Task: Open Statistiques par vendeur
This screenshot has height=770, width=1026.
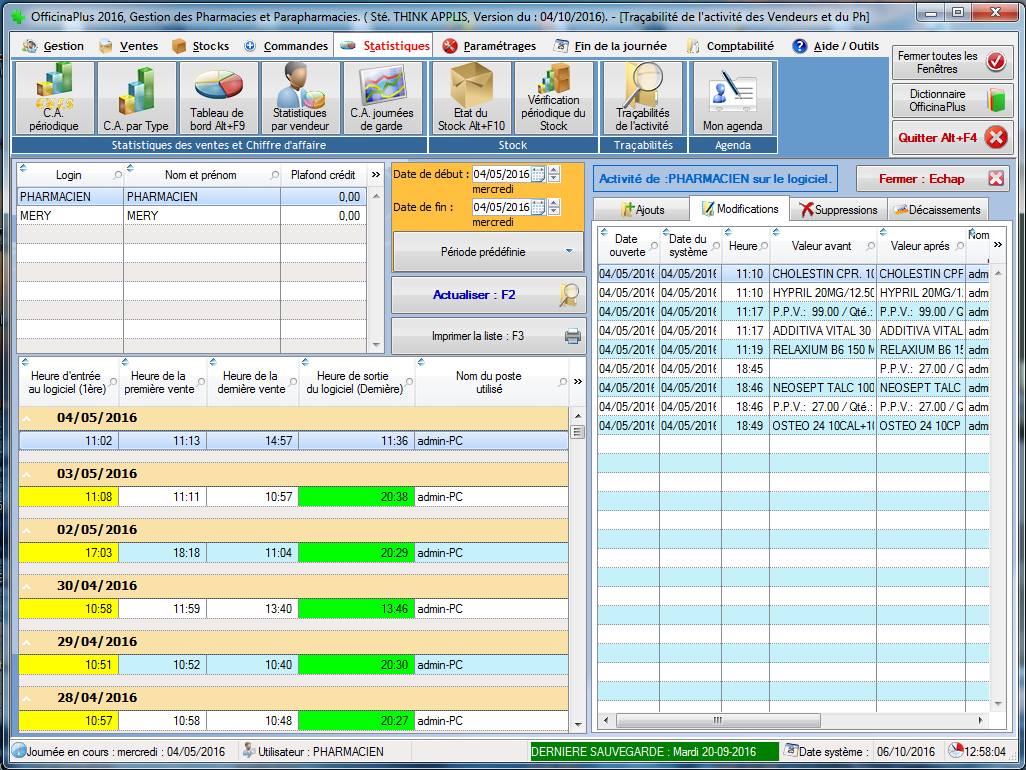Action: 300,98
